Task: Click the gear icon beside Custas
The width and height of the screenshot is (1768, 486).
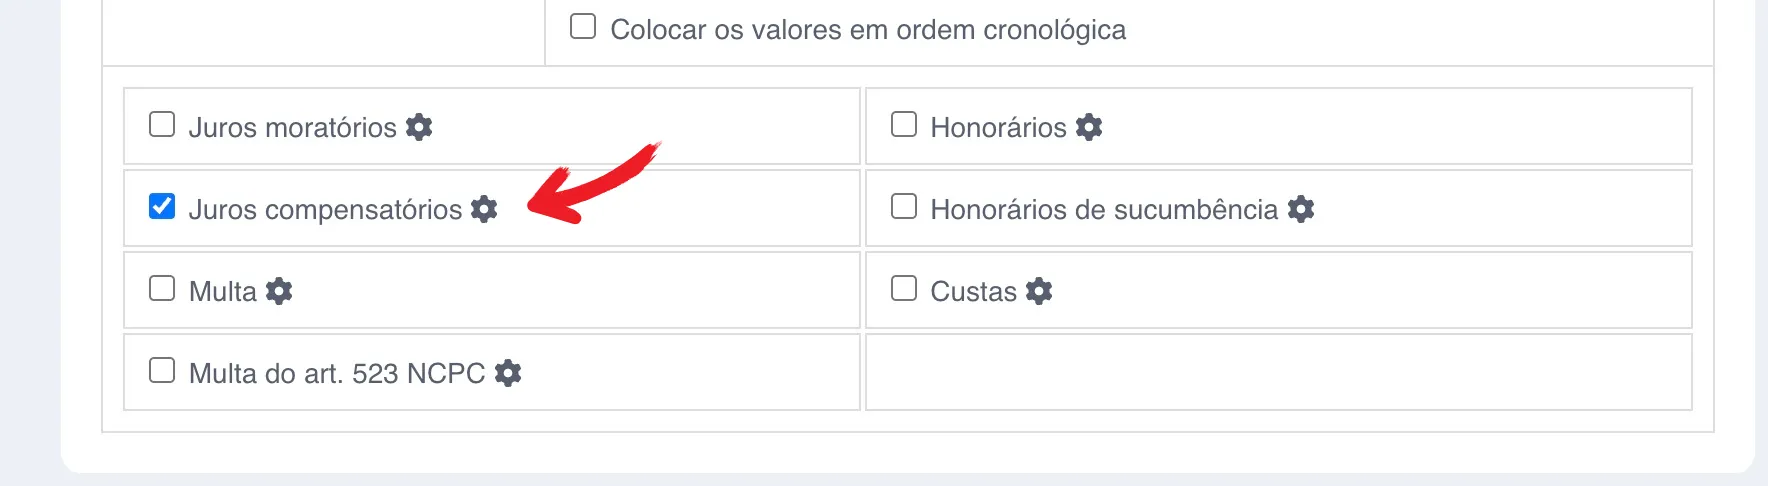Action: [x=1039, y=291]
